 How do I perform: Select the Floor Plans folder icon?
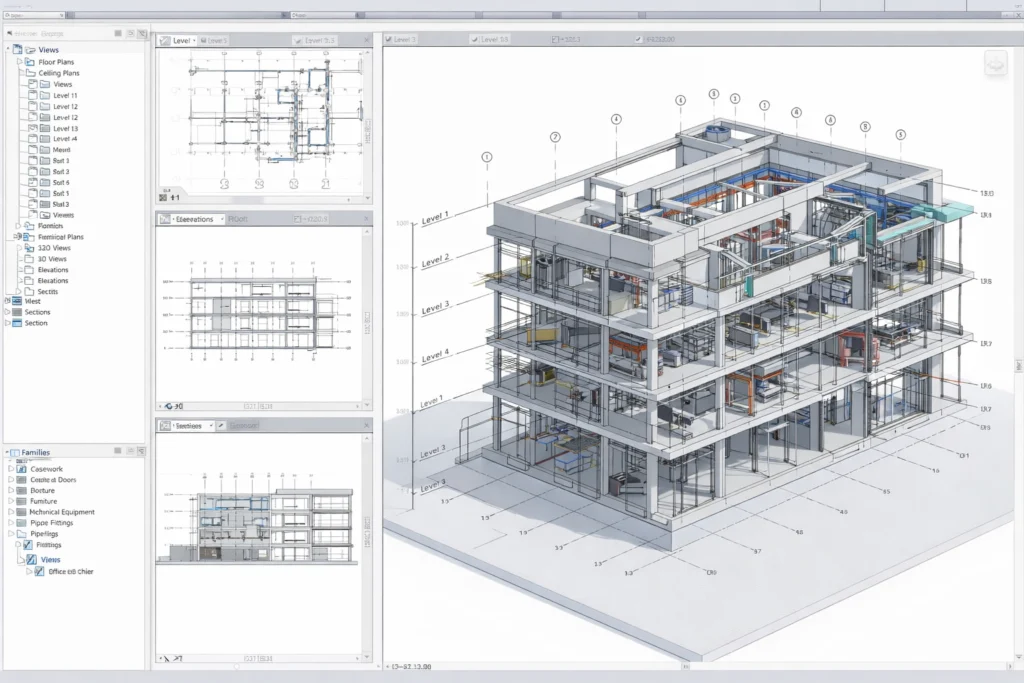(x=29, y=62)
